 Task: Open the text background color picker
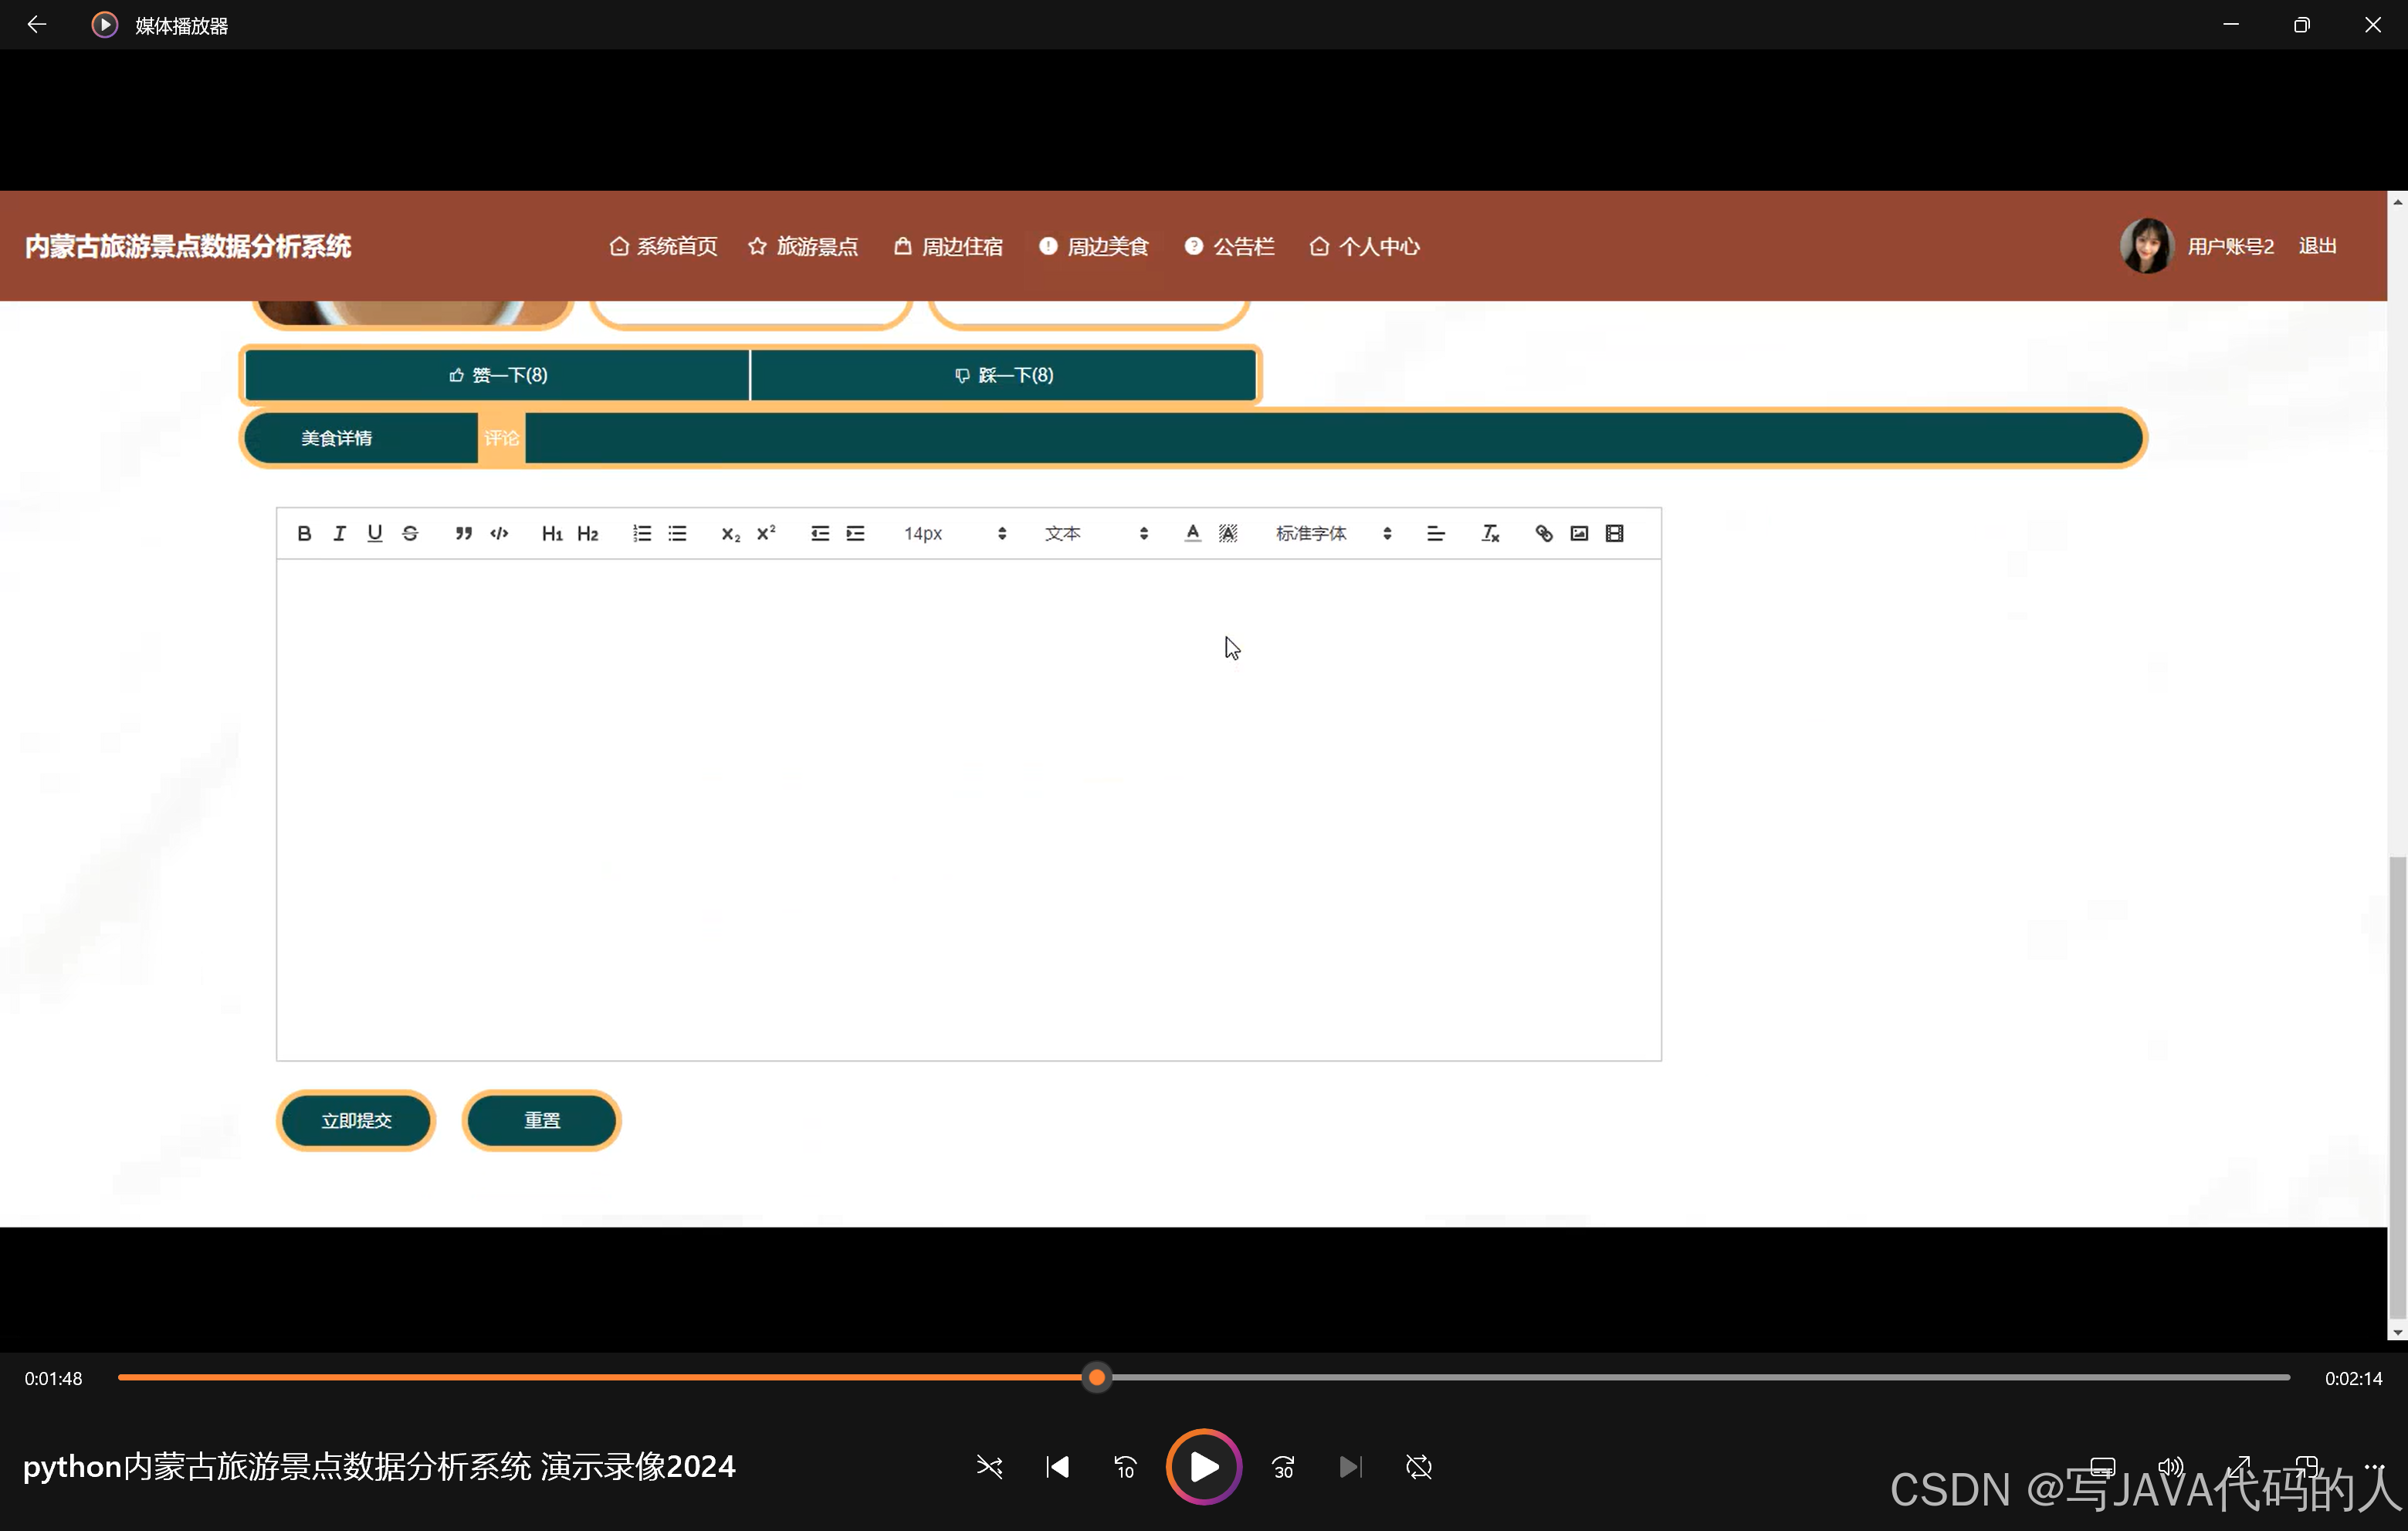point(1228,533)
